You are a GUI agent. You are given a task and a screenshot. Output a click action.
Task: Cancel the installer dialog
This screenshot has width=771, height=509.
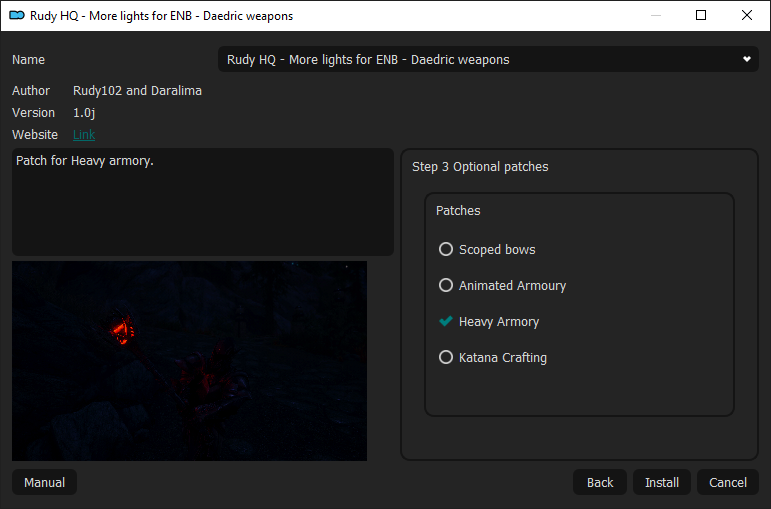pos(728,482)
